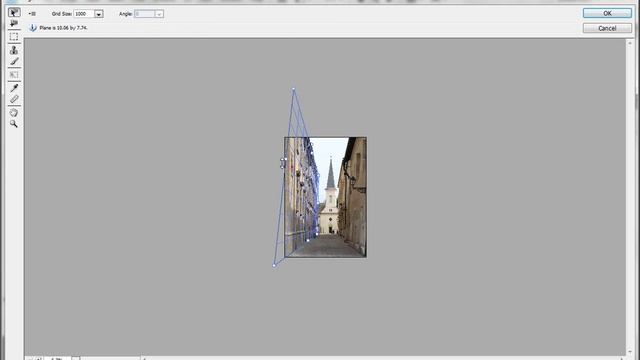The height and width of the screenshot is (360, 640).
Task: Click the vertical scrollbar up arrow
Action: pyautogui.click(x=630, y=42)
